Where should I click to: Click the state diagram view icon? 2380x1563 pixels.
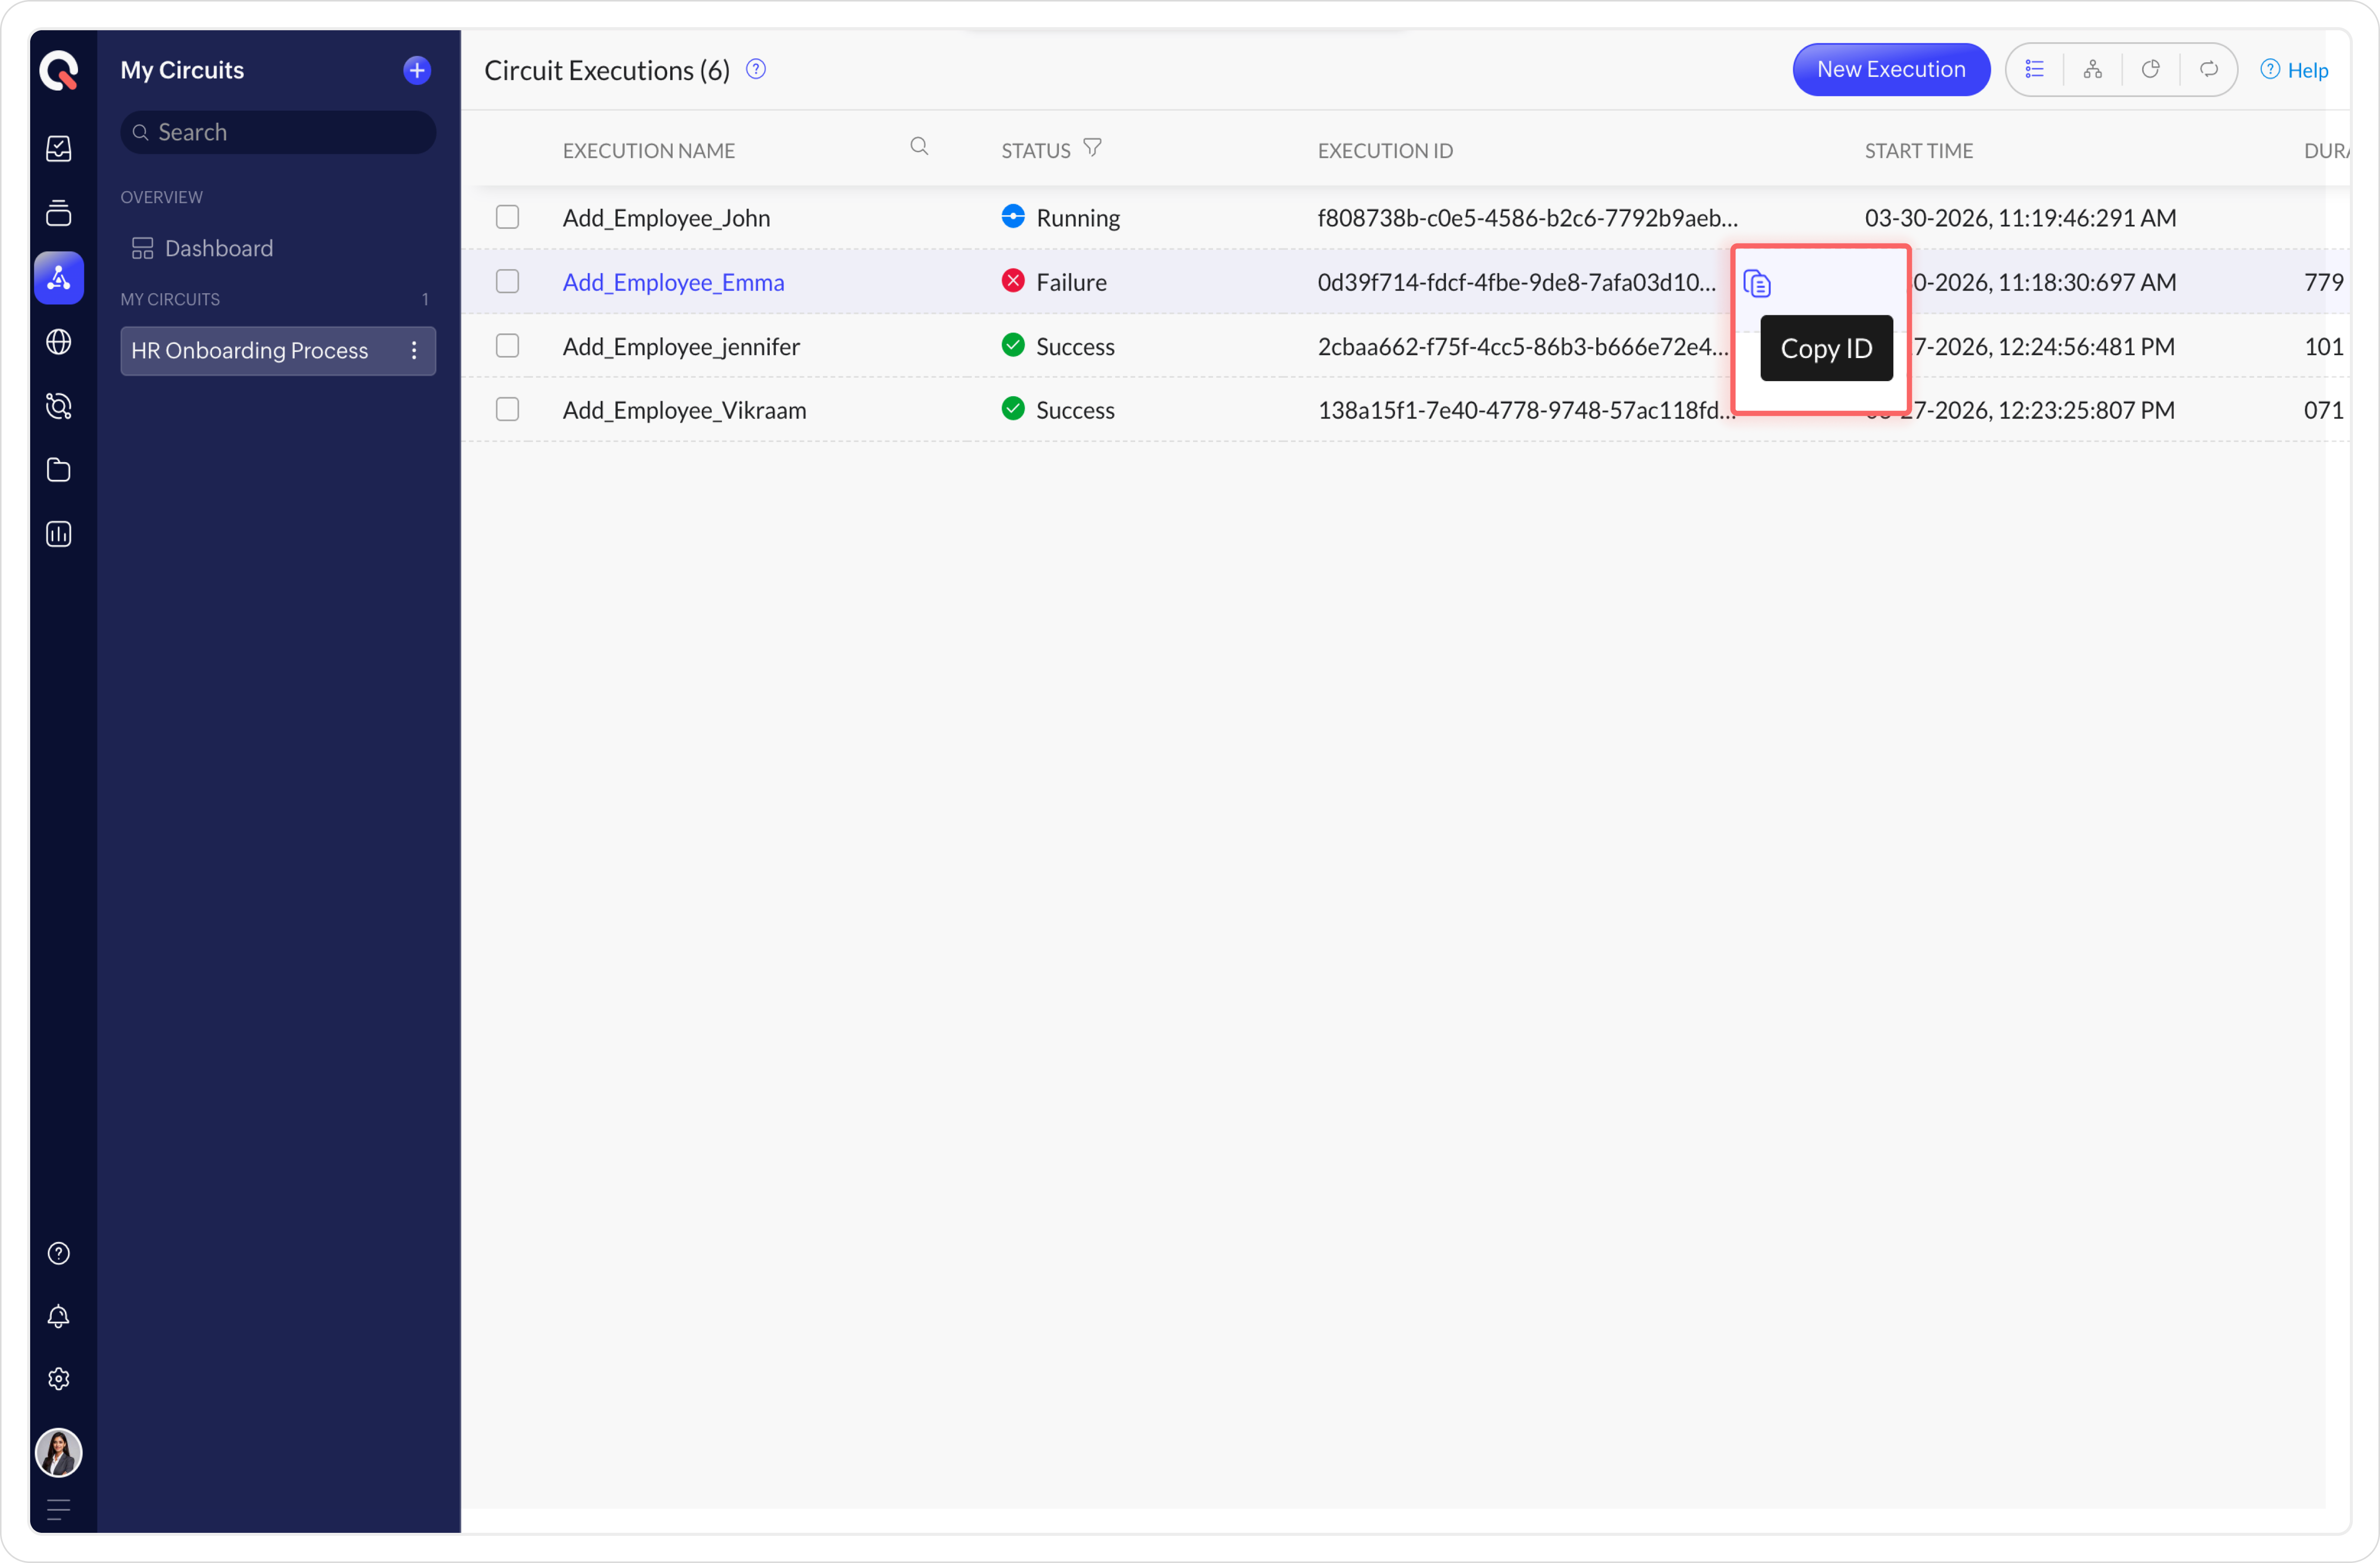point(2092,69)
